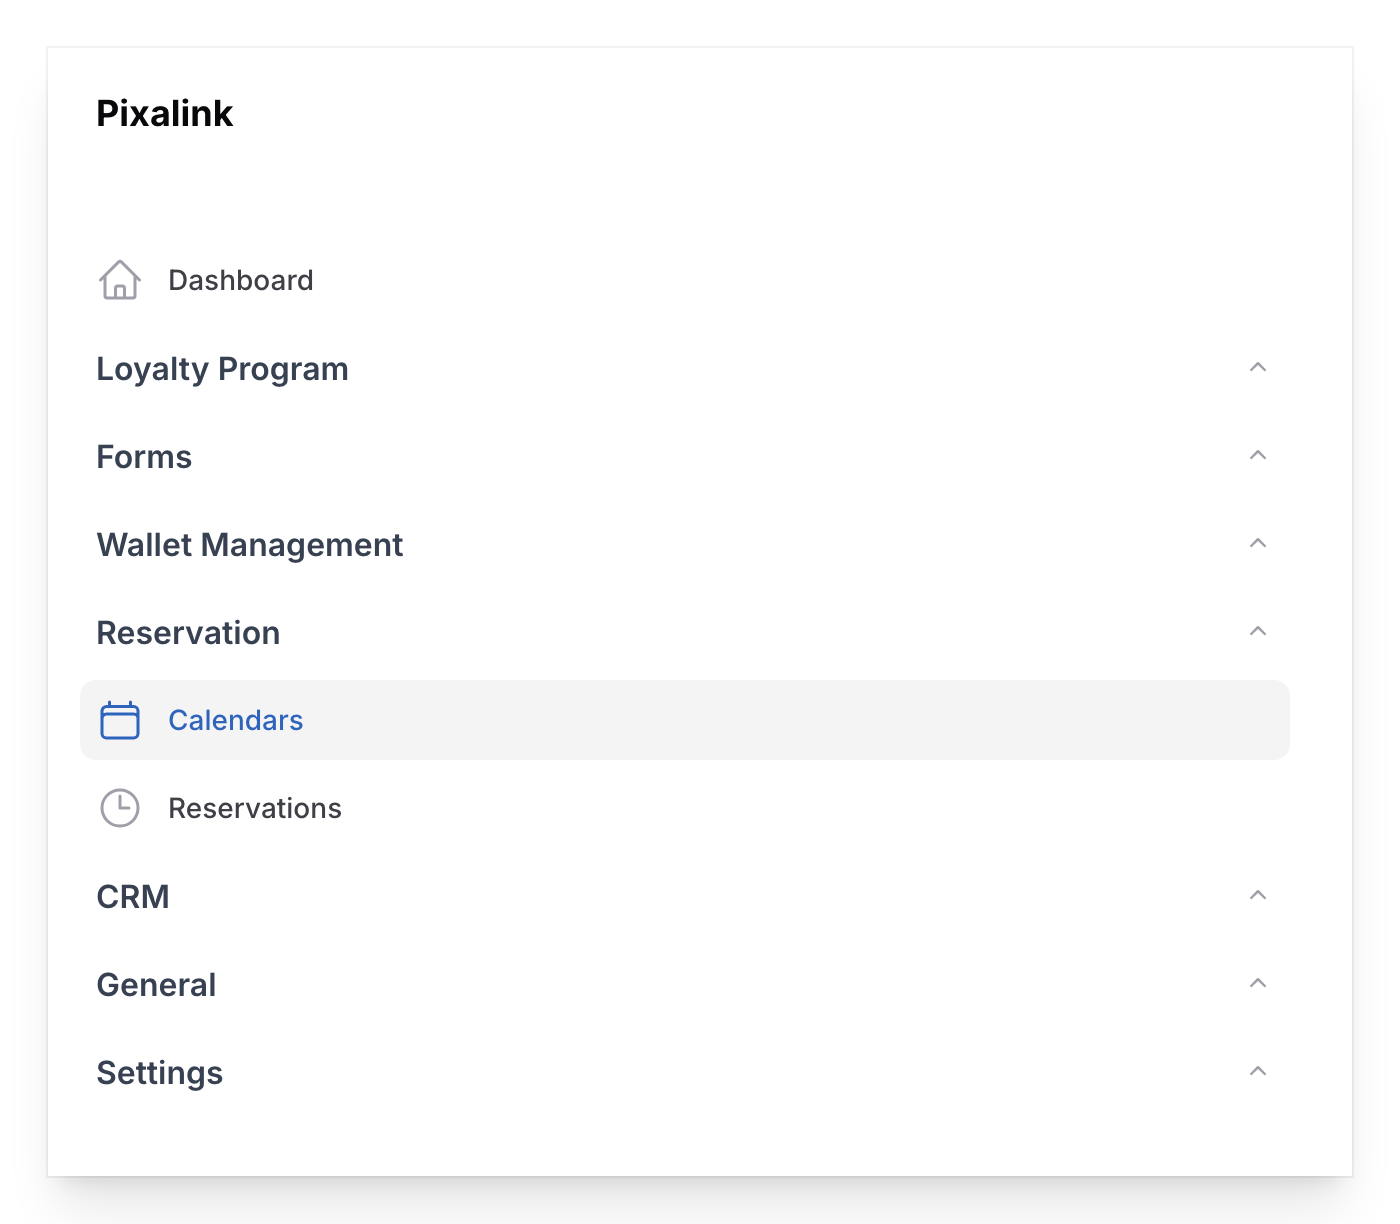Collapse the Wallet Management section

tap(1259, 543)
